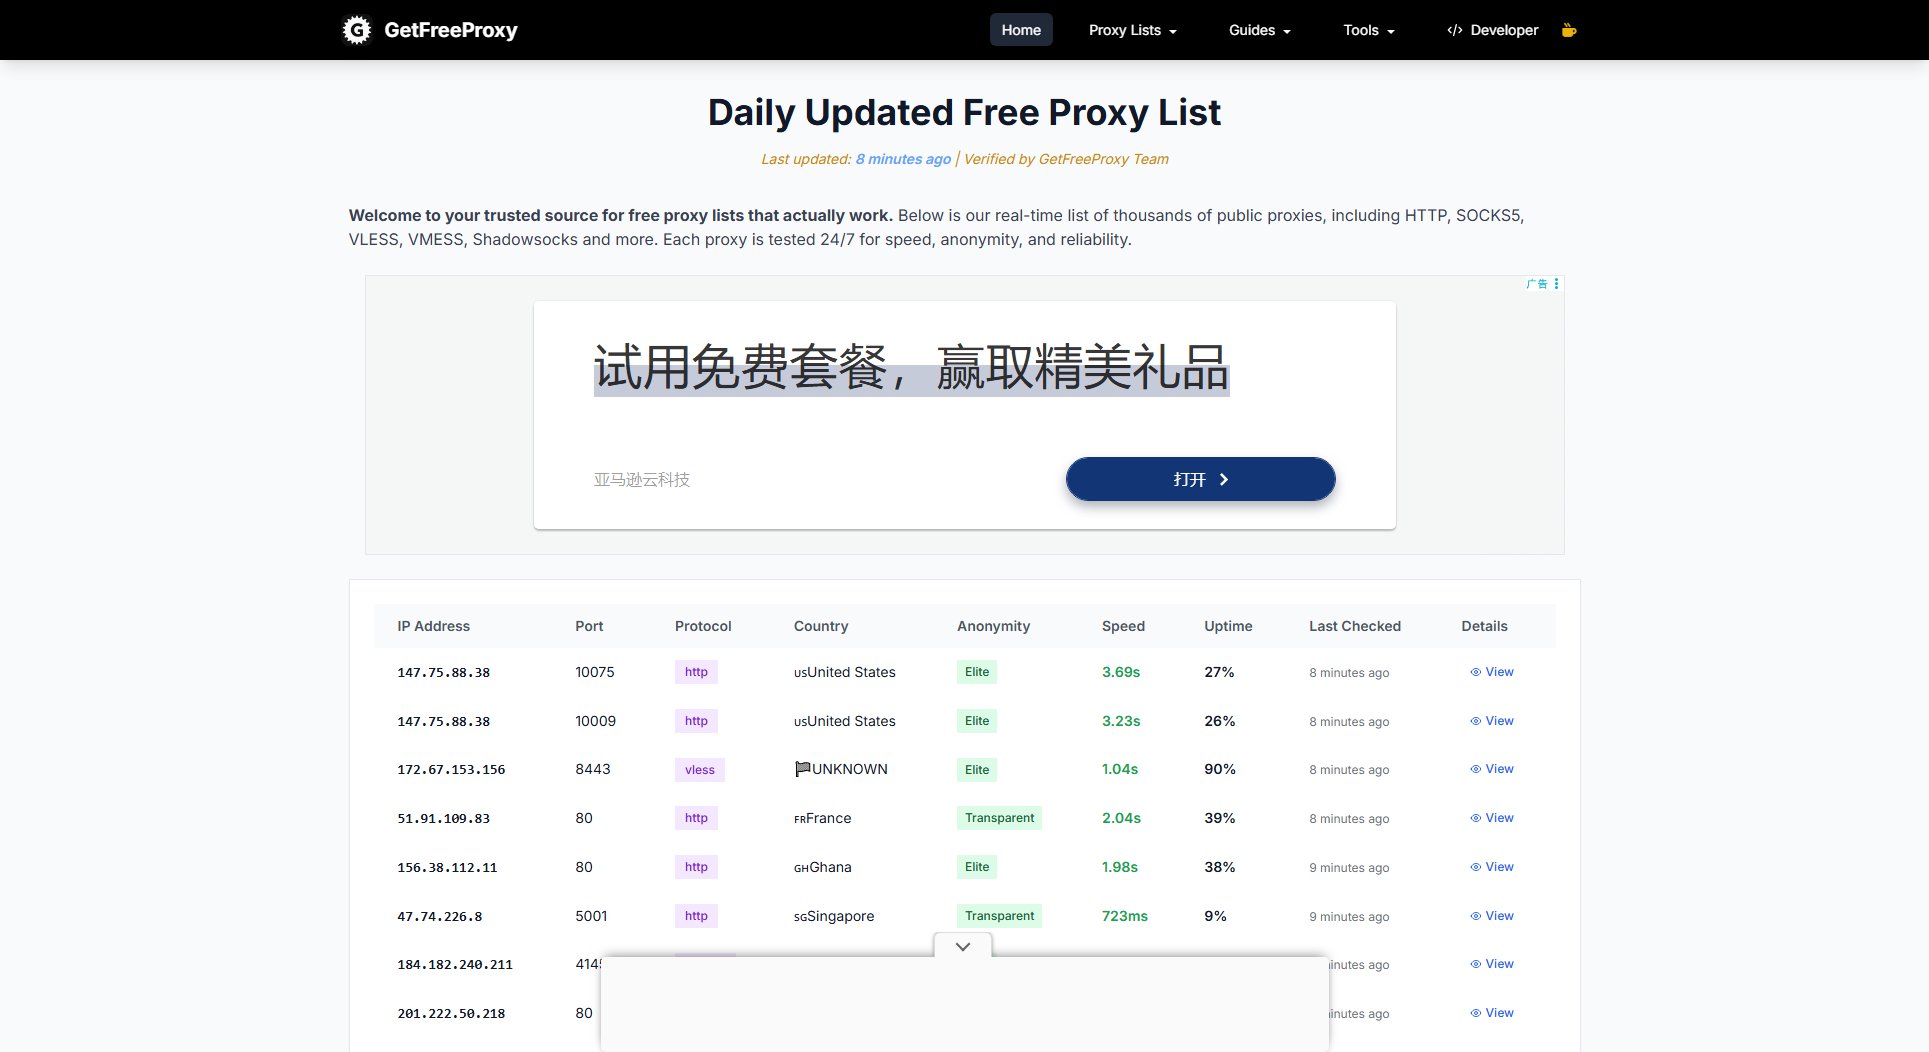Image resolution: width=1929 pixels, height=1052 pixels.
Task: Click the </> code icon beside Developer
Action: (x=1454, y=30)
